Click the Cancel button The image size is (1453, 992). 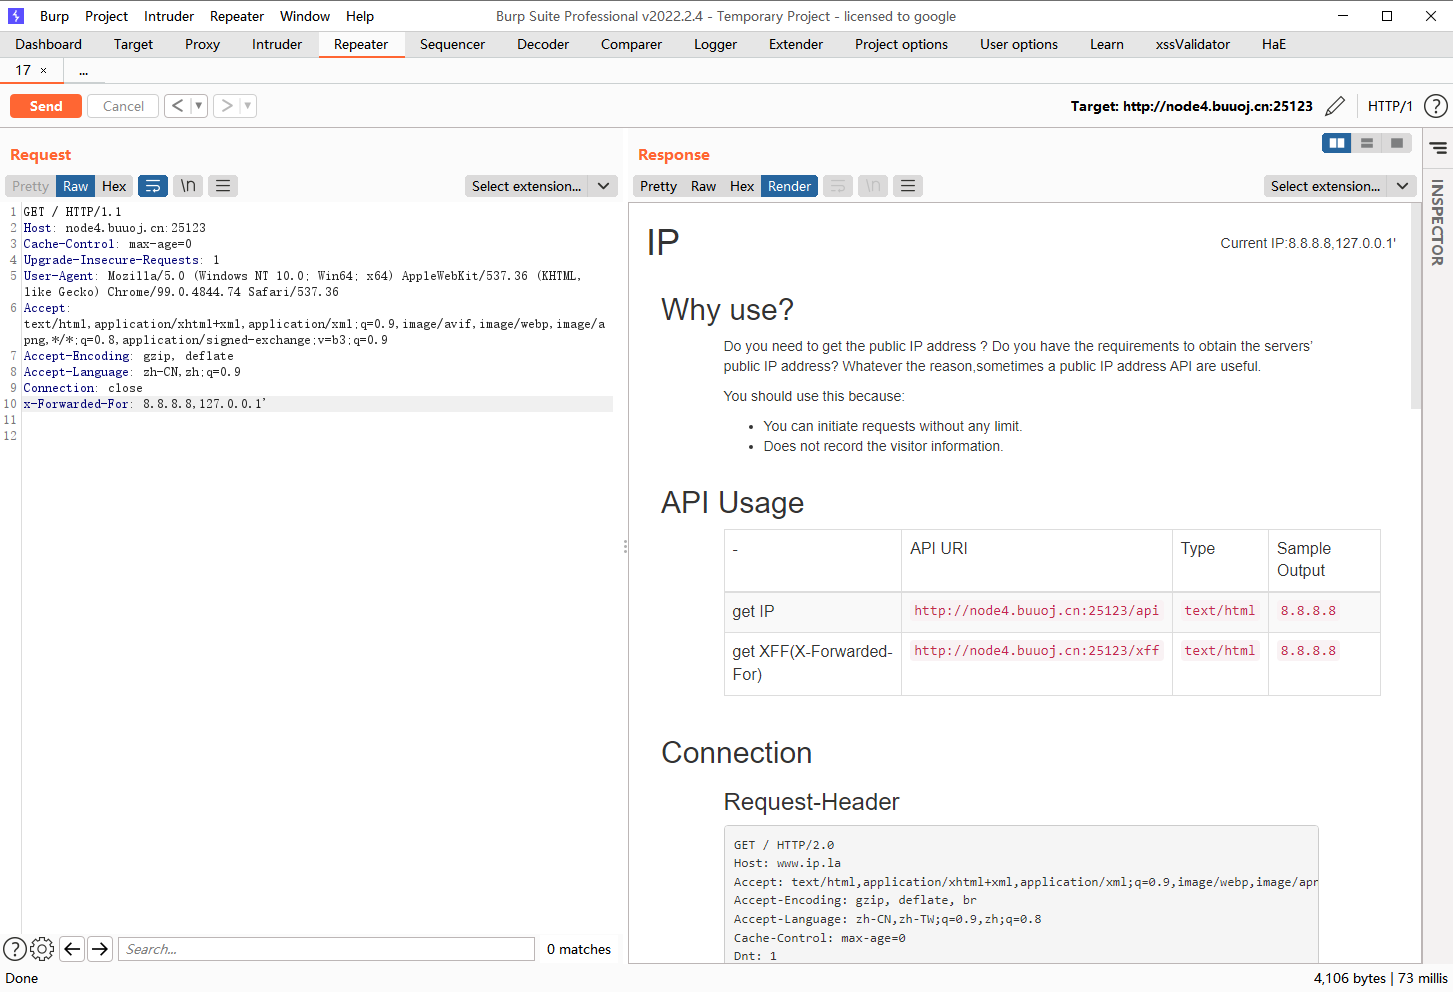[123, 106]
